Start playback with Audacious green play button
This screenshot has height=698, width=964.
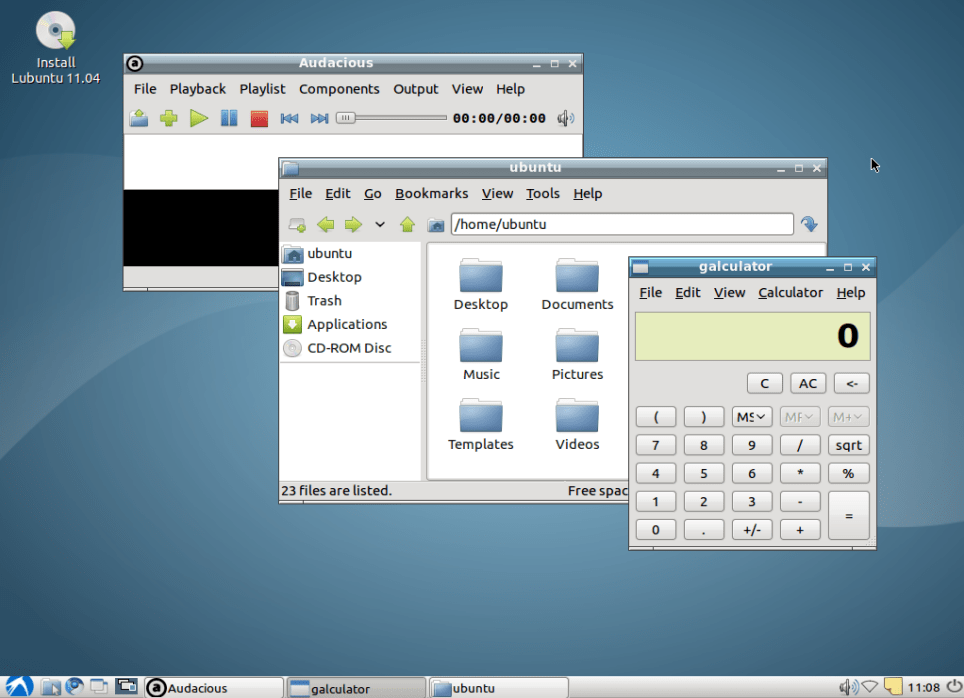(199, 118)
